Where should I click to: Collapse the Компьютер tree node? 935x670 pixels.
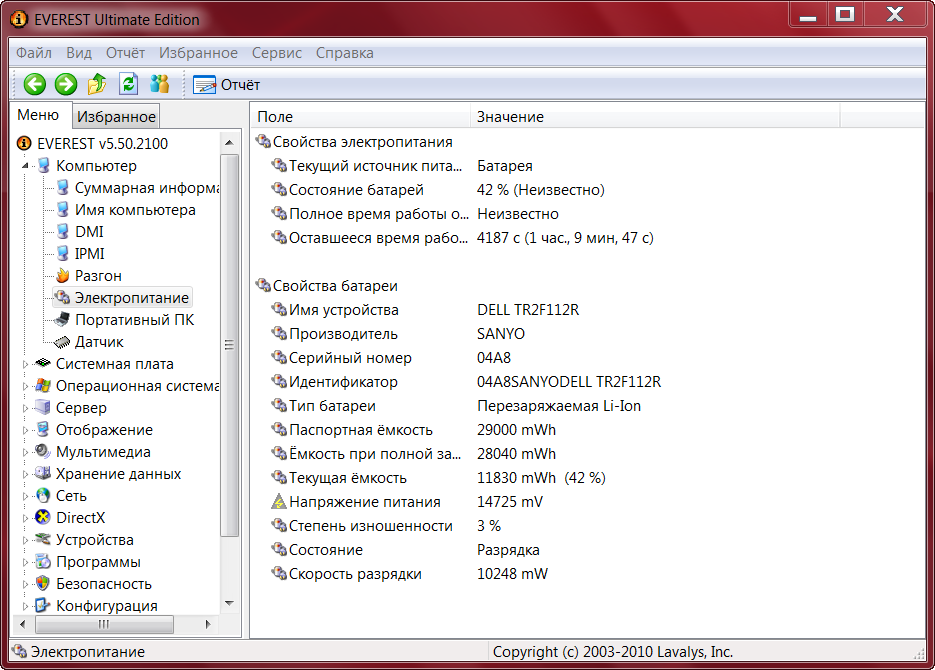tap(26, 166)
